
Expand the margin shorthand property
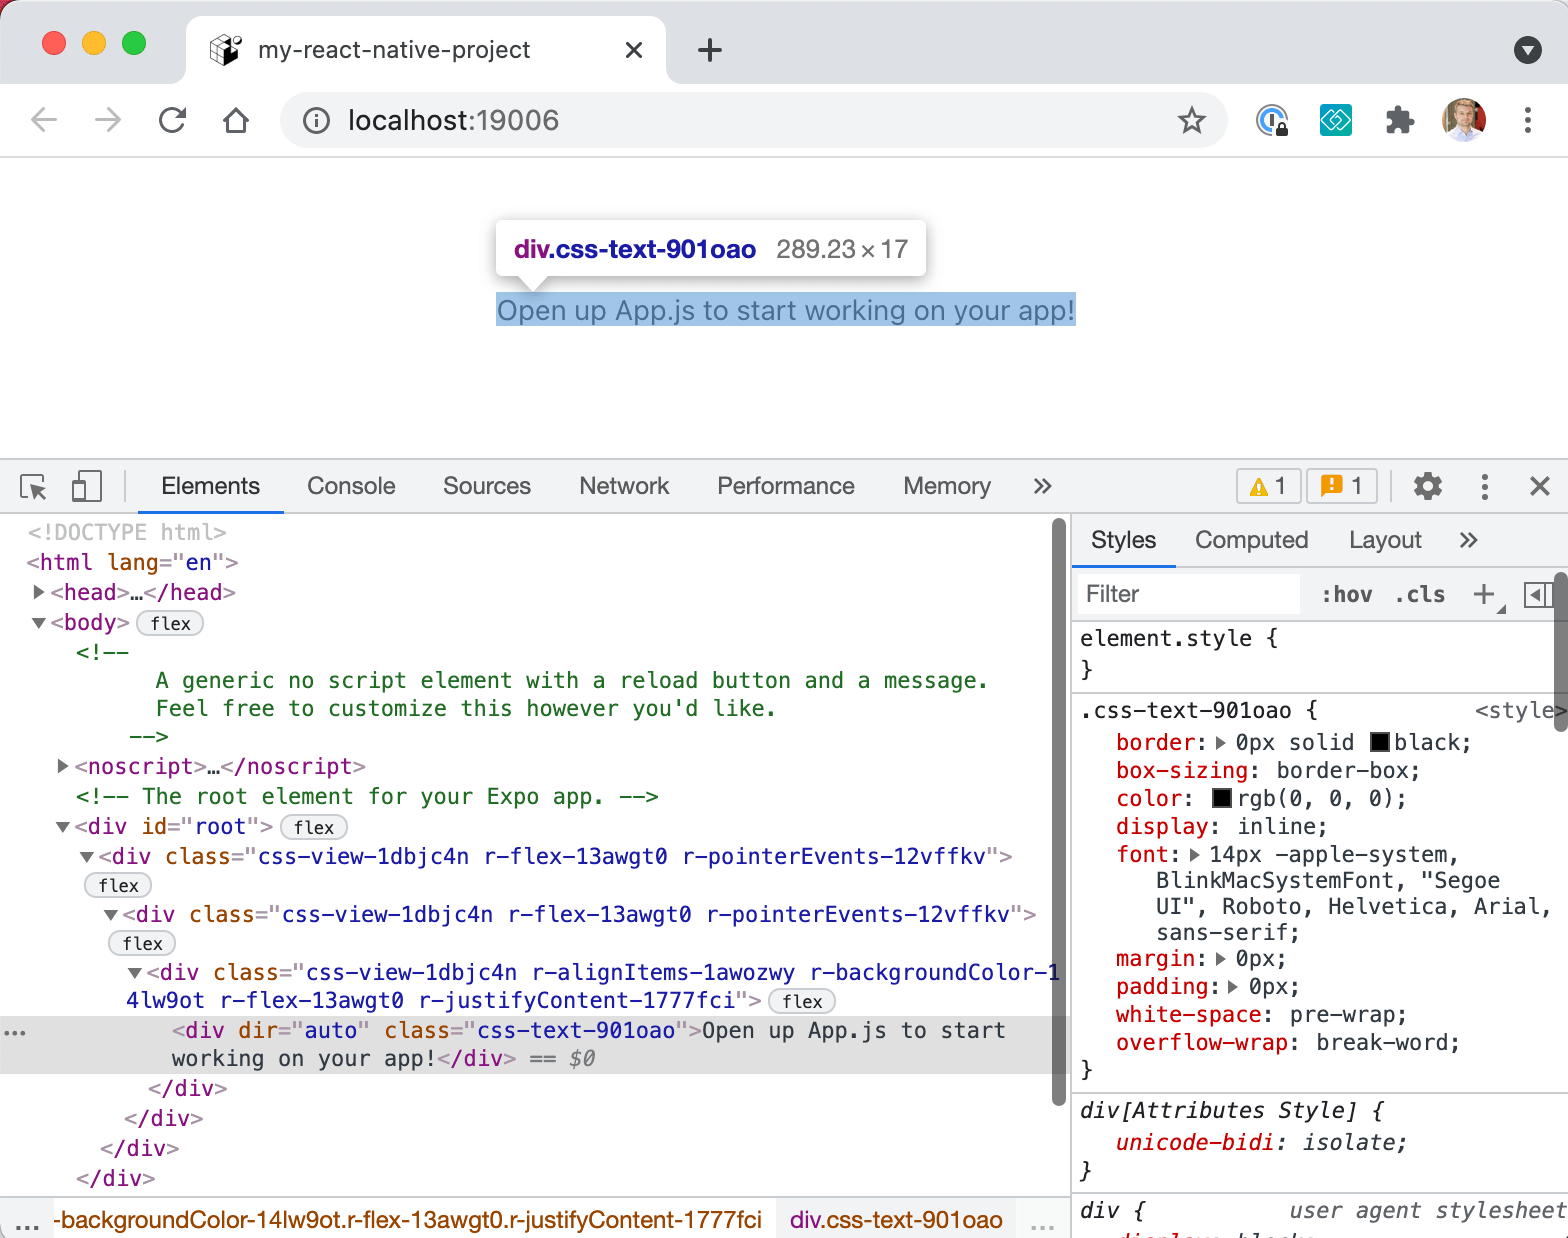[1220, 958]
